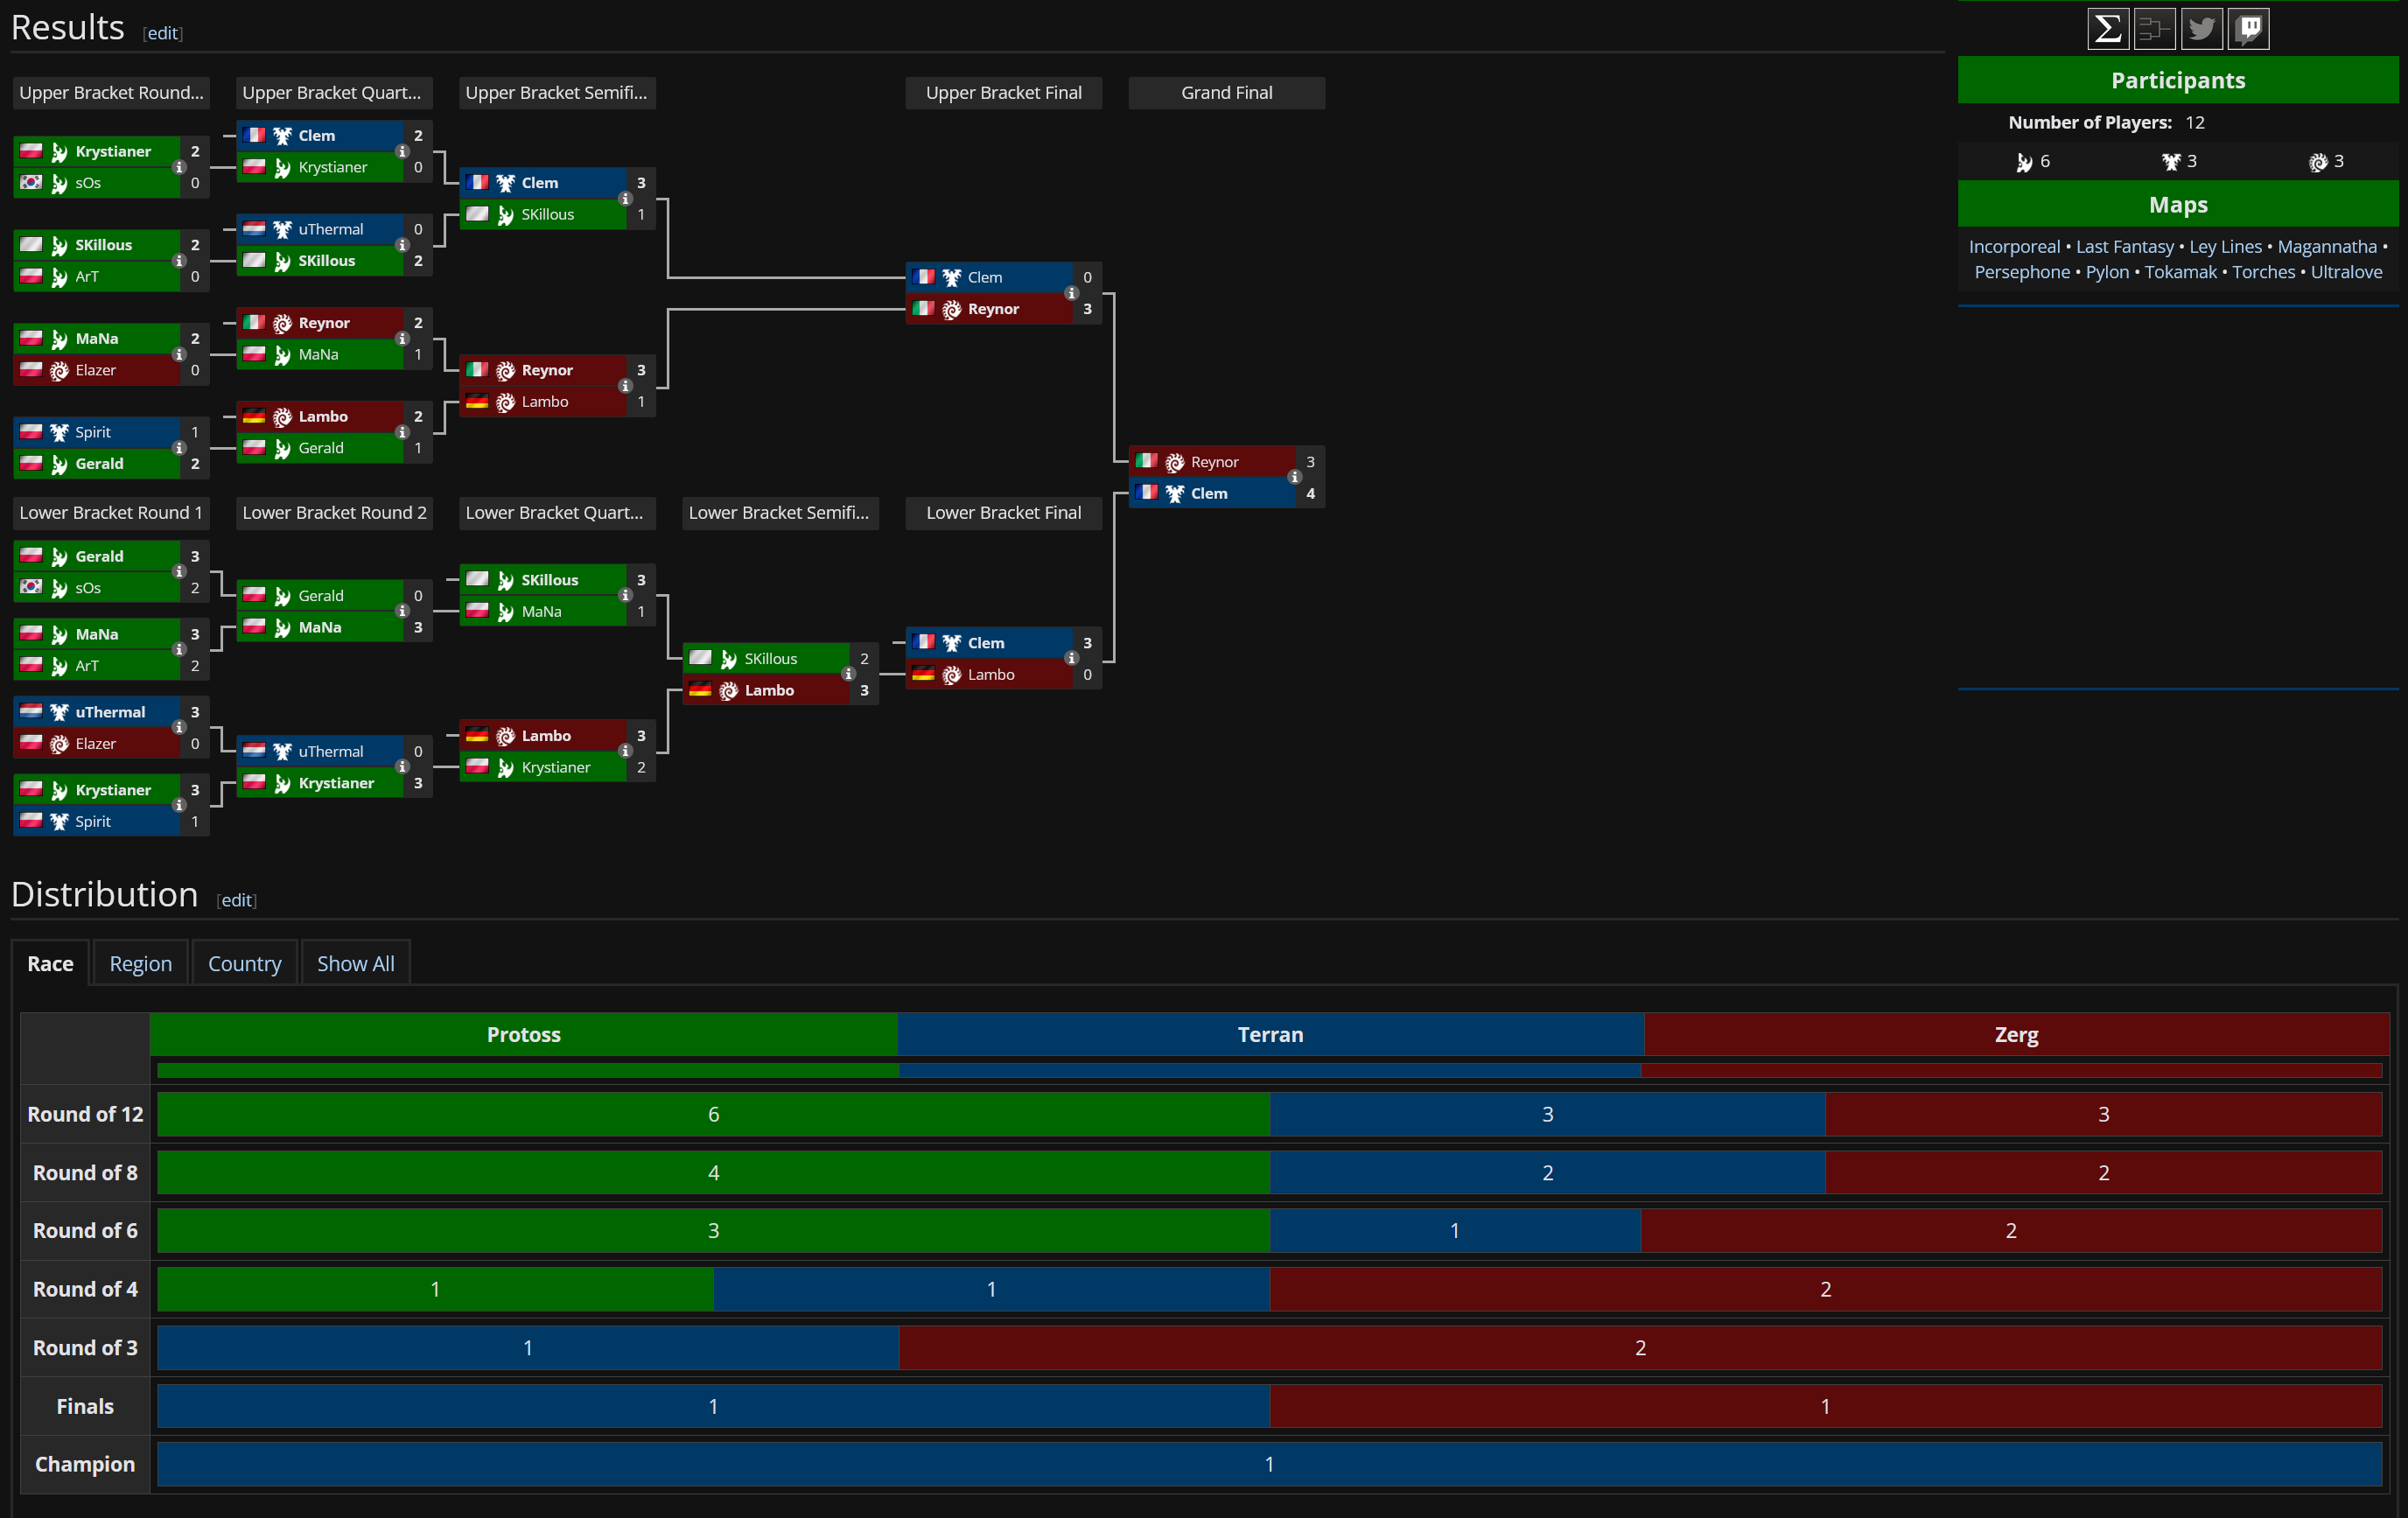
Task: Click Reynor in the Grand Final
Action: point(1214,462)
